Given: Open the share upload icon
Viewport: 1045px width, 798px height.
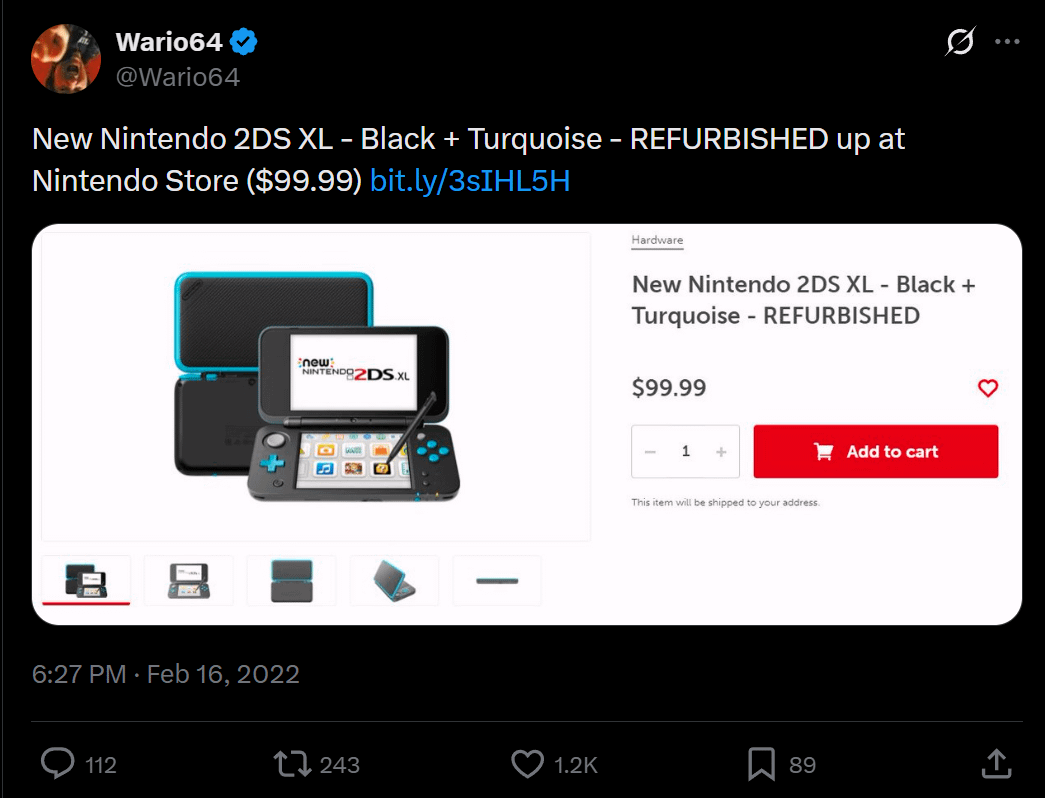Looking at the screenshot, I should 996,764.
